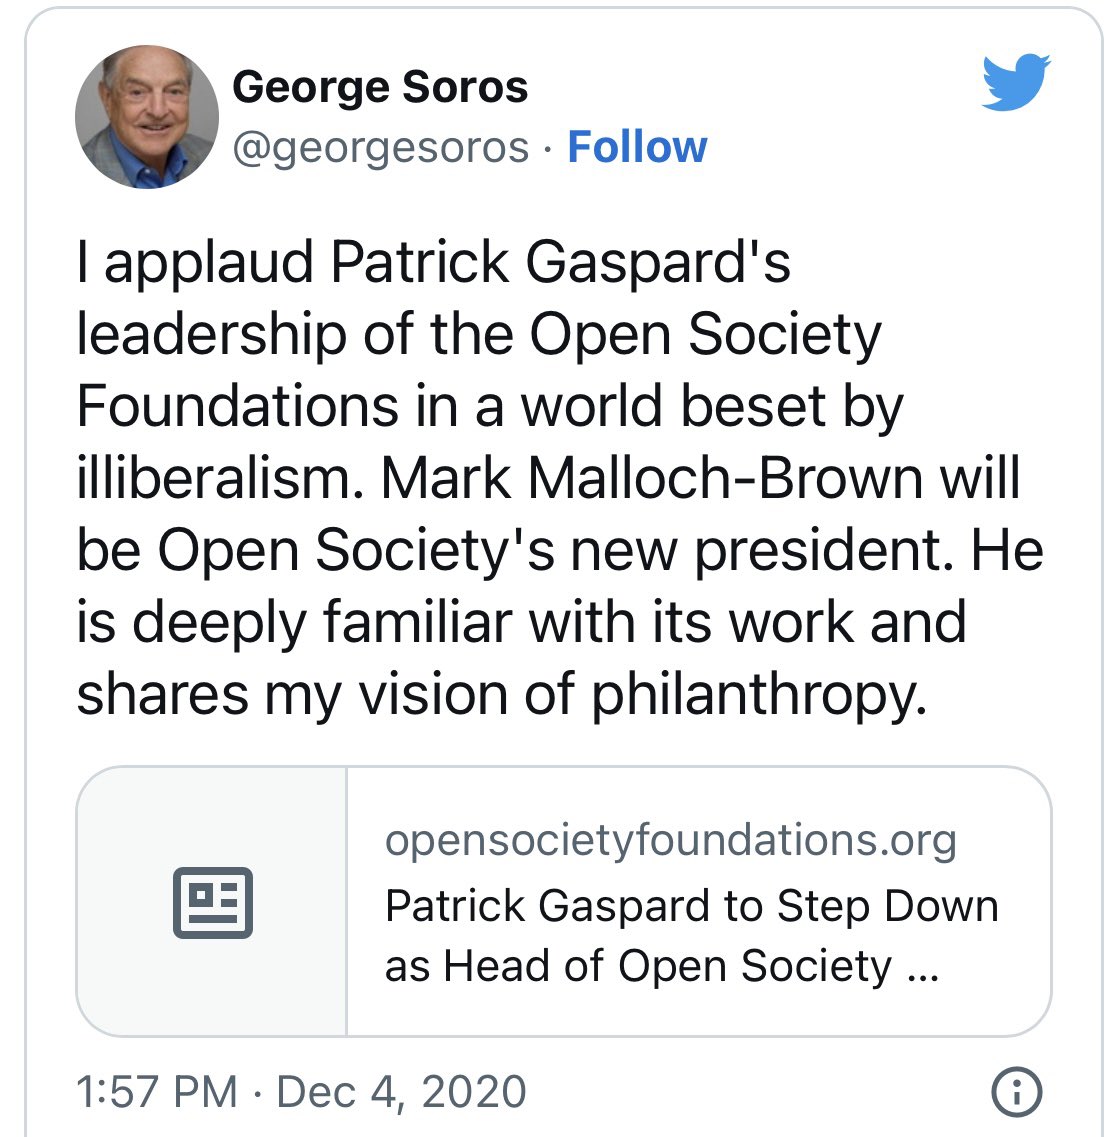Click the word philanthropy in the tweet
The height and width of the screenshot is (1137, 1113).
click(x=757, y=696)
